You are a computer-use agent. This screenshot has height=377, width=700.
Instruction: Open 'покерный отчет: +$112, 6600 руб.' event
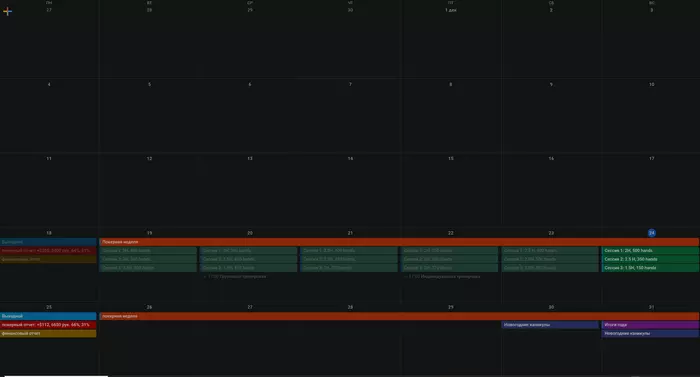coord(48,325)
